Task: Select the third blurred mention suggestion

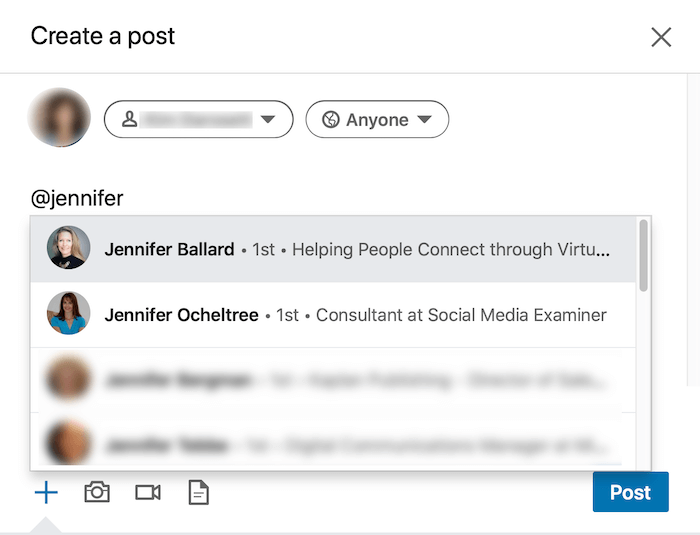Action: pyautogui.click(x=330, y=380)
